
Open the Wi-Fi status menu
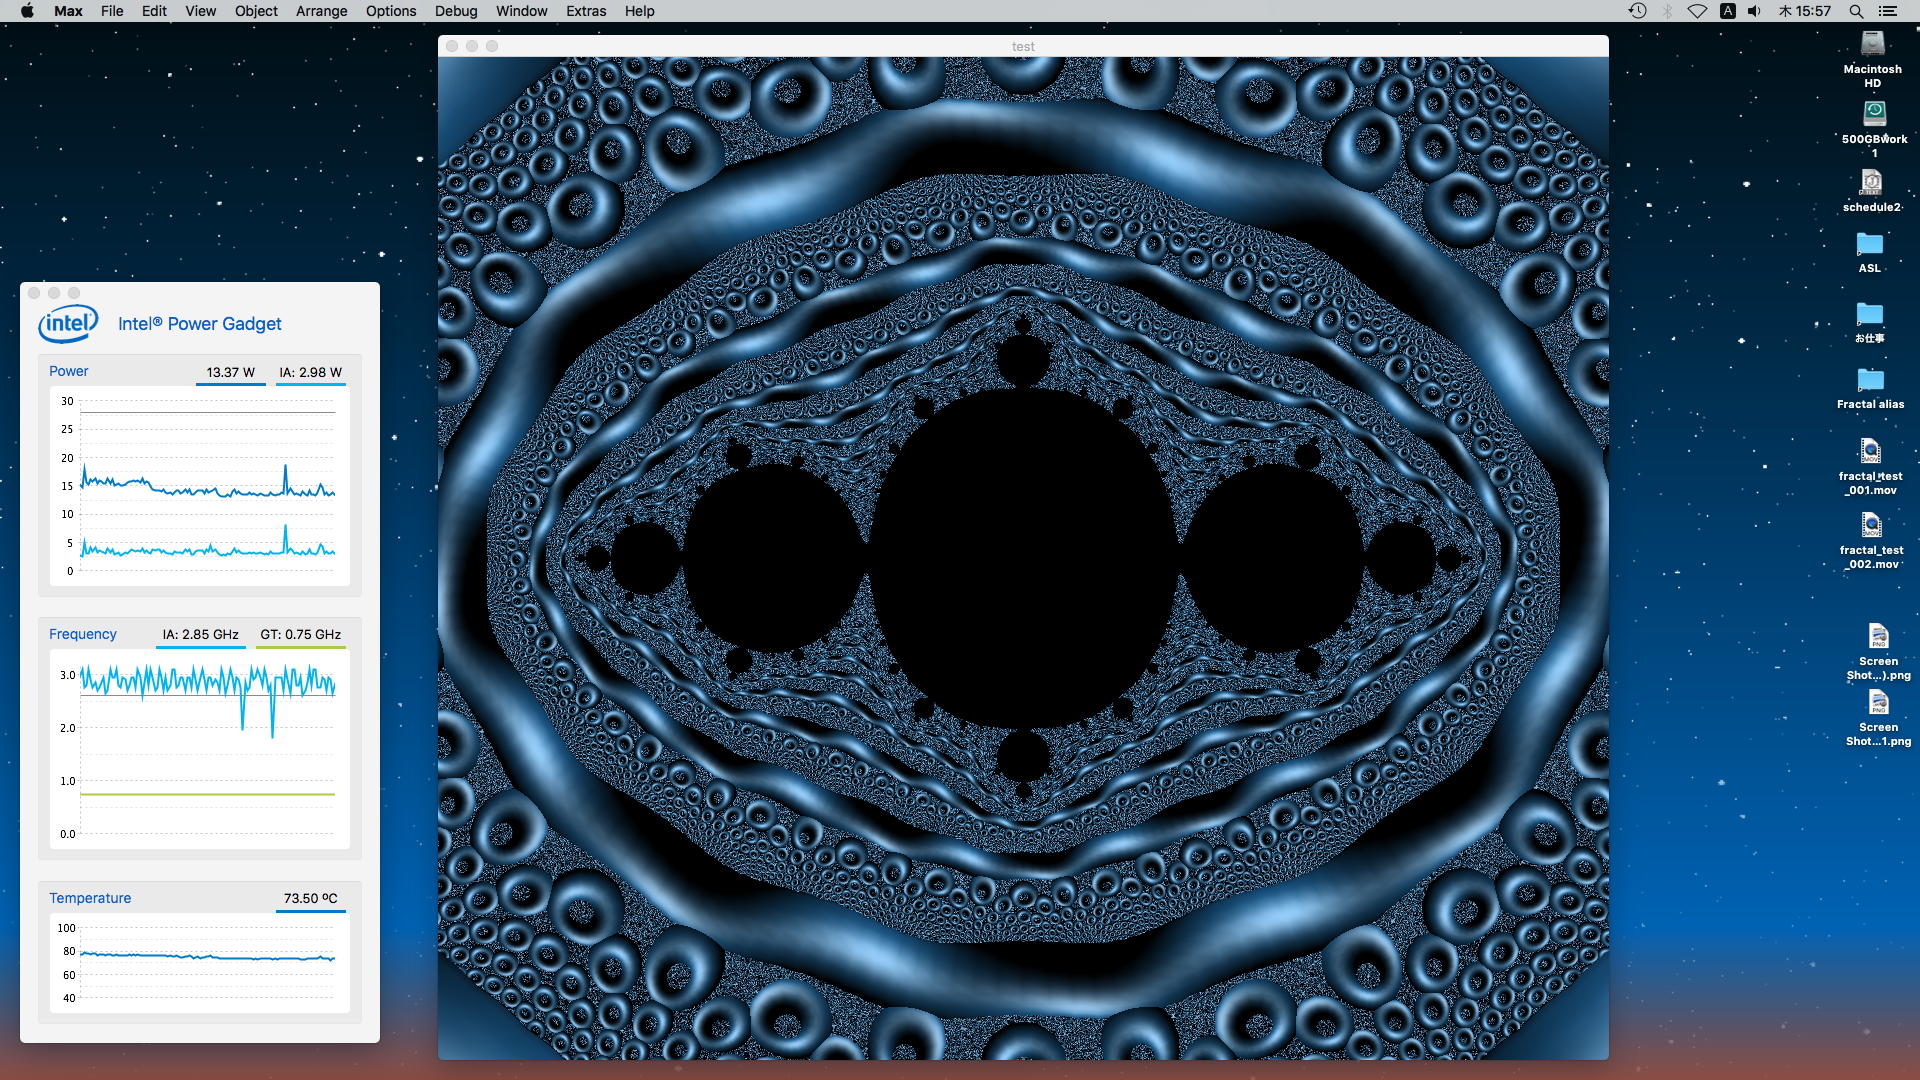click(x=1697, y=11)
